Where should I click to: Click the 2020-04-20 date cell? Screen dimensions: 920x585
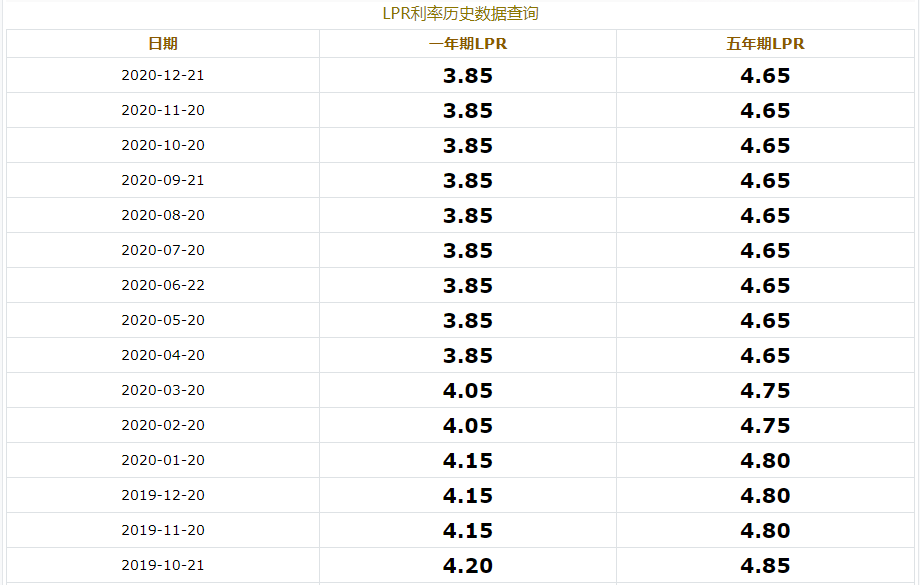(x=163, y=355)
